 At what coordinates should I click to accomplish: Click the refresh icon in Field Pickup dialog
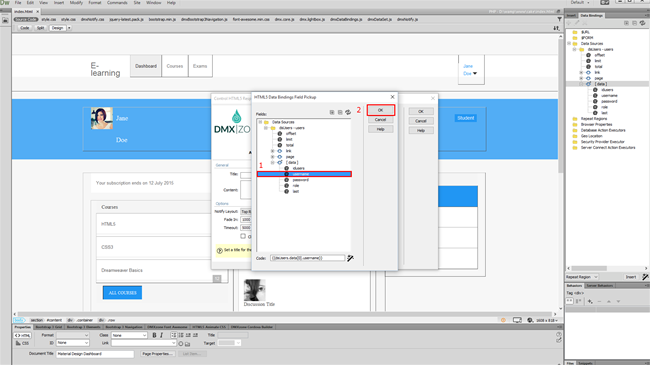coord(348,112)
